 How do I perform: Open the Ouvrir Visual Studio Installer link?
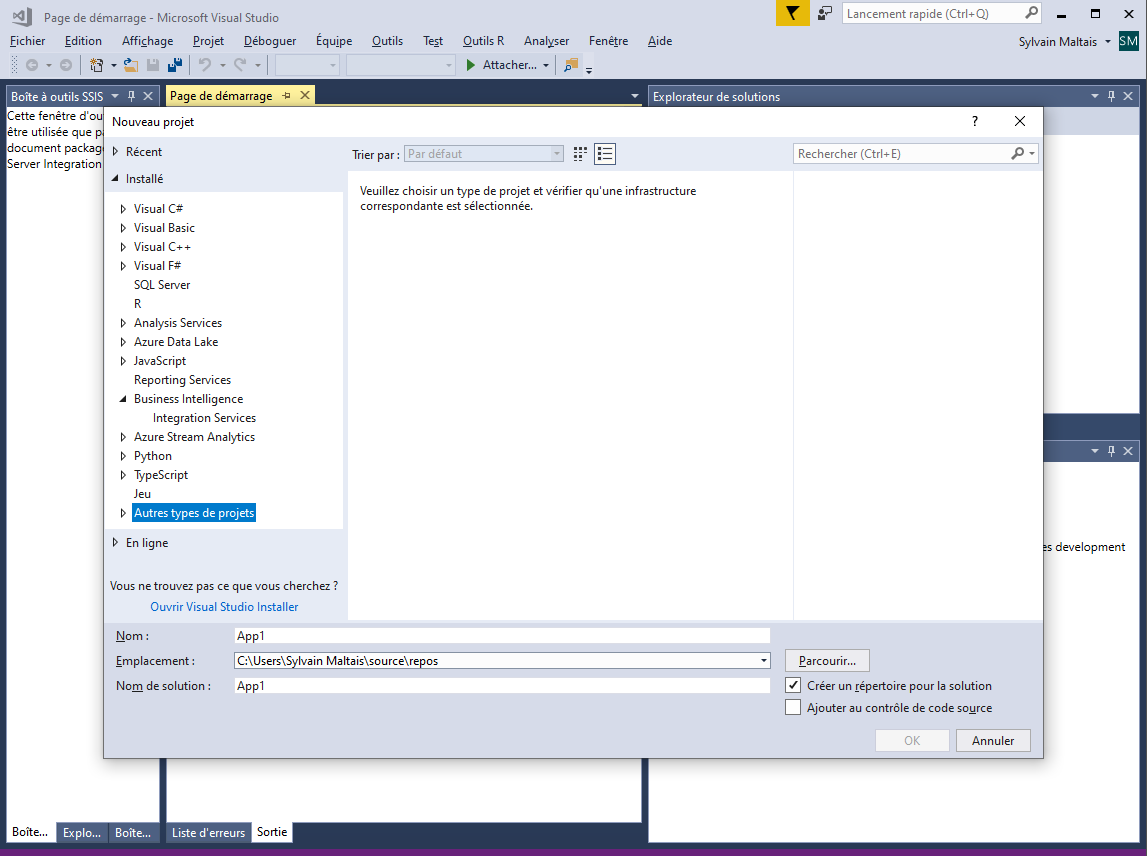[x=224, y=607]
